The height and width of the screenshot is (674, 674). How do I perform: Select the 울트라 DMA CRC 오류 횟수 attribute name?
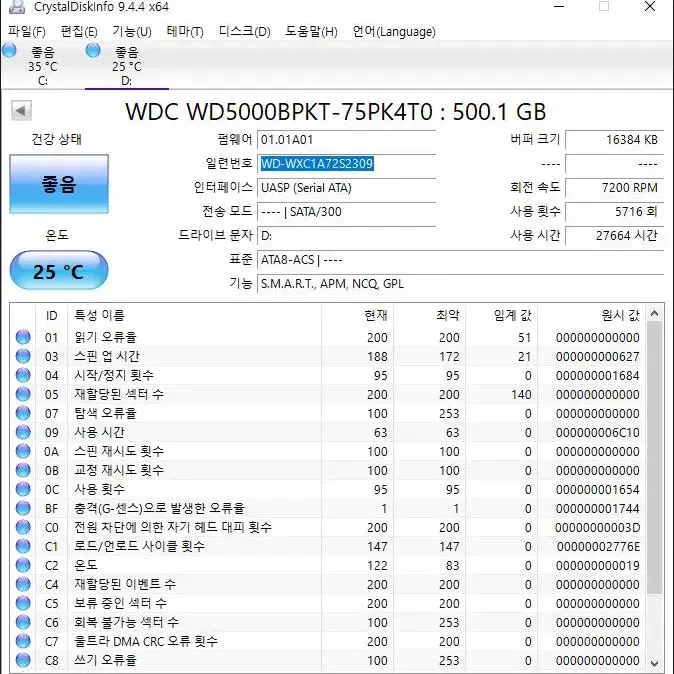pyautogui.click(x=146, y=641)
